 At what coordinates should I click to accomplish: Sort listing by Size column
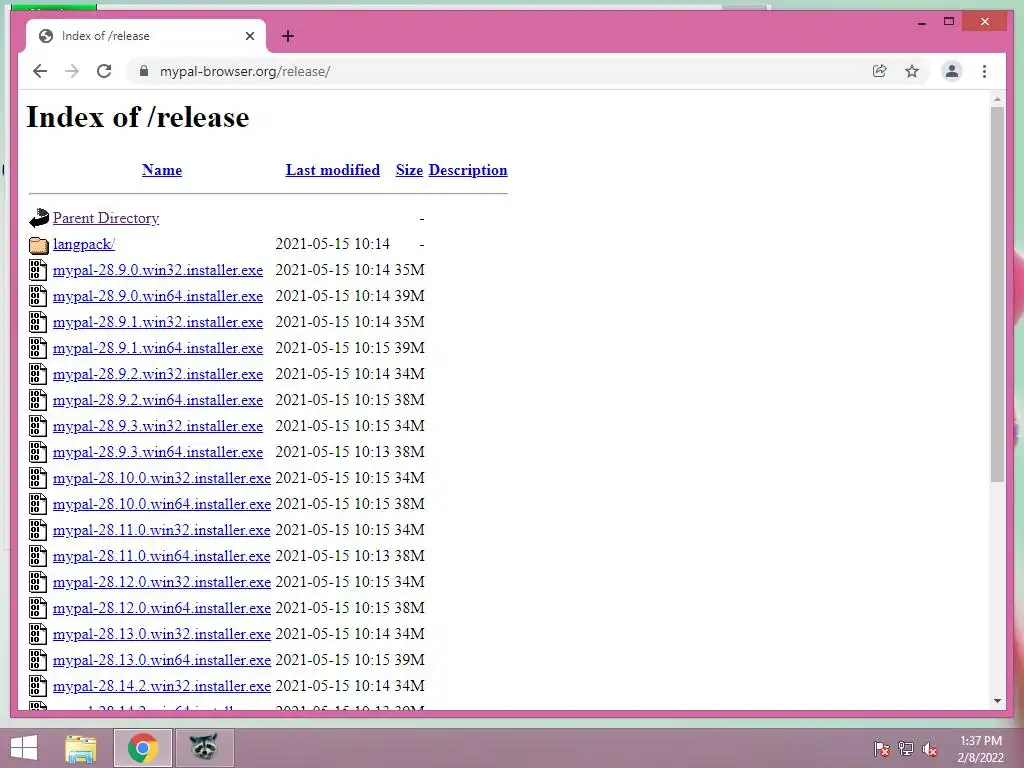point(409,170)
